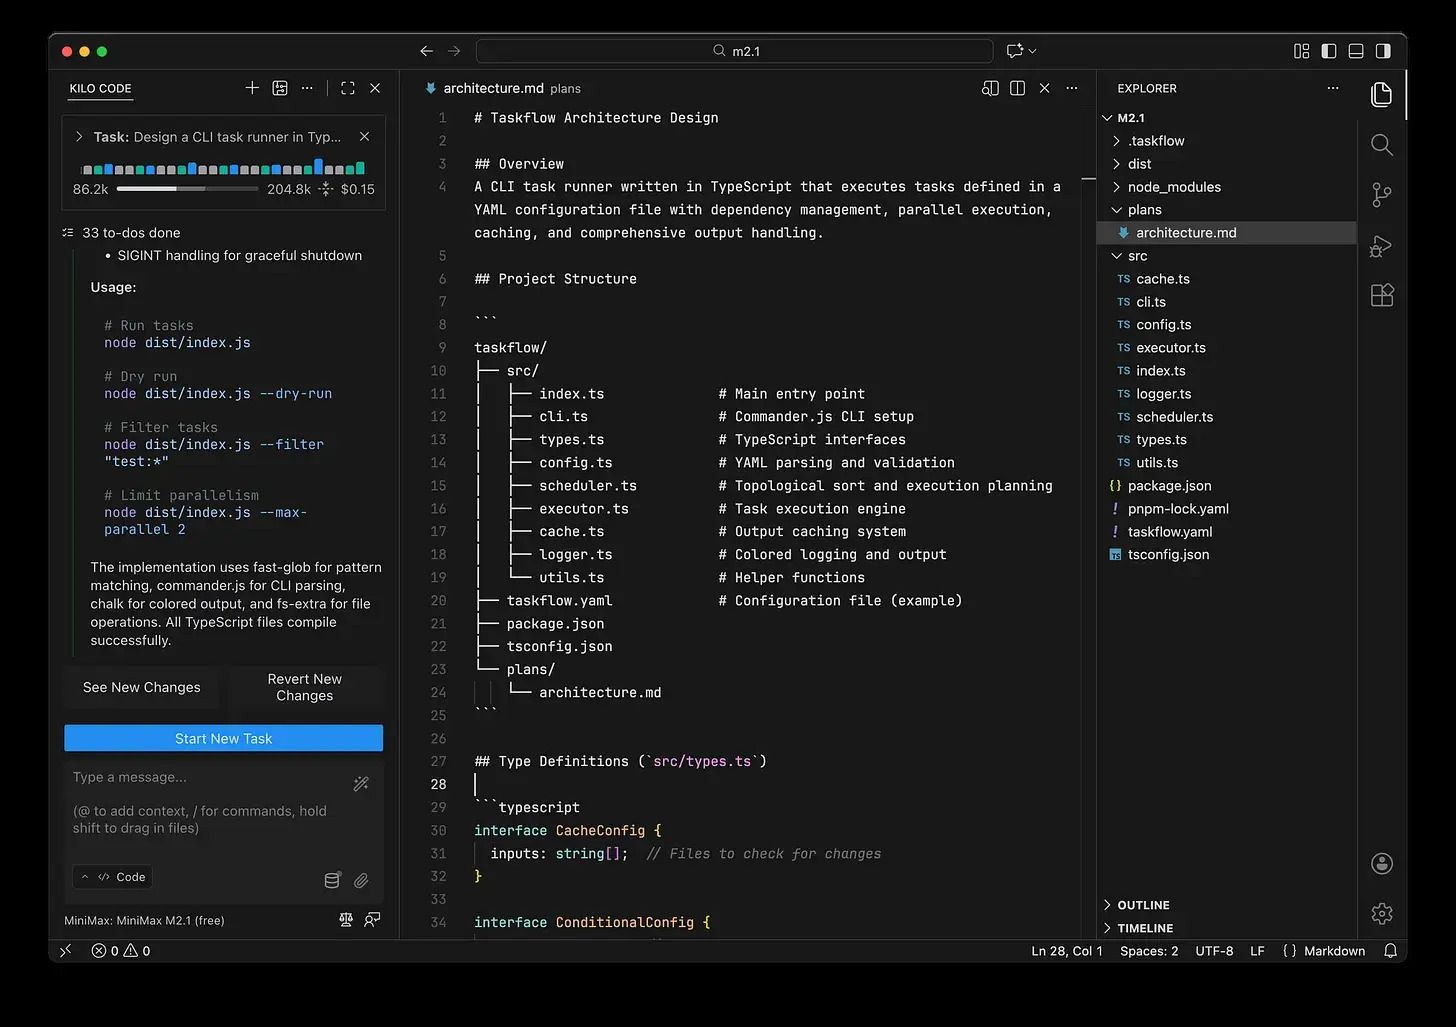Open the Extensions view
This screenshot has height=1027, width=1456.
(x=1381, y=296)
